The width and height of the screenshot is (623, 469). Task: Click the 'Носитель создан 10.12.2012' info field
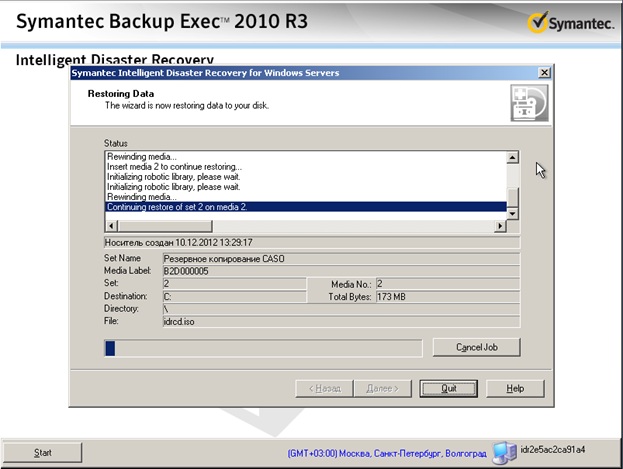point(312,242)
